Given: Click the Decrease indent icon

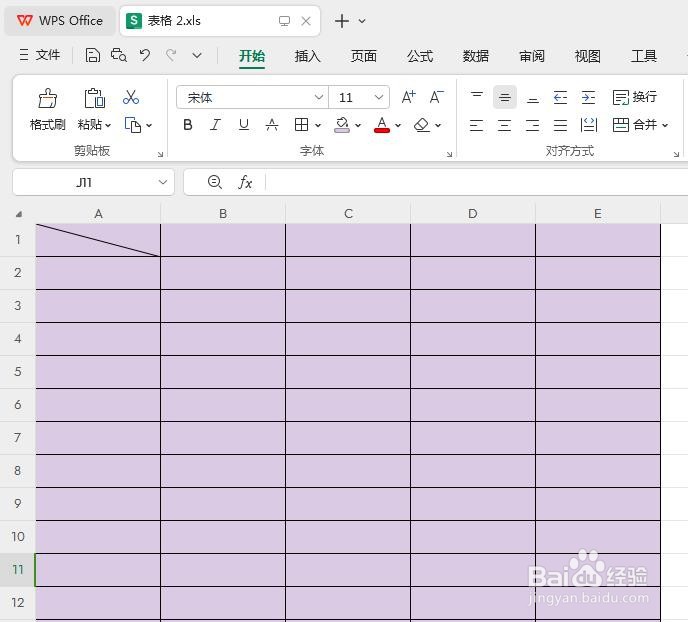Looking at the screenshot, I should pyautogui.click(x=560, y=97).
